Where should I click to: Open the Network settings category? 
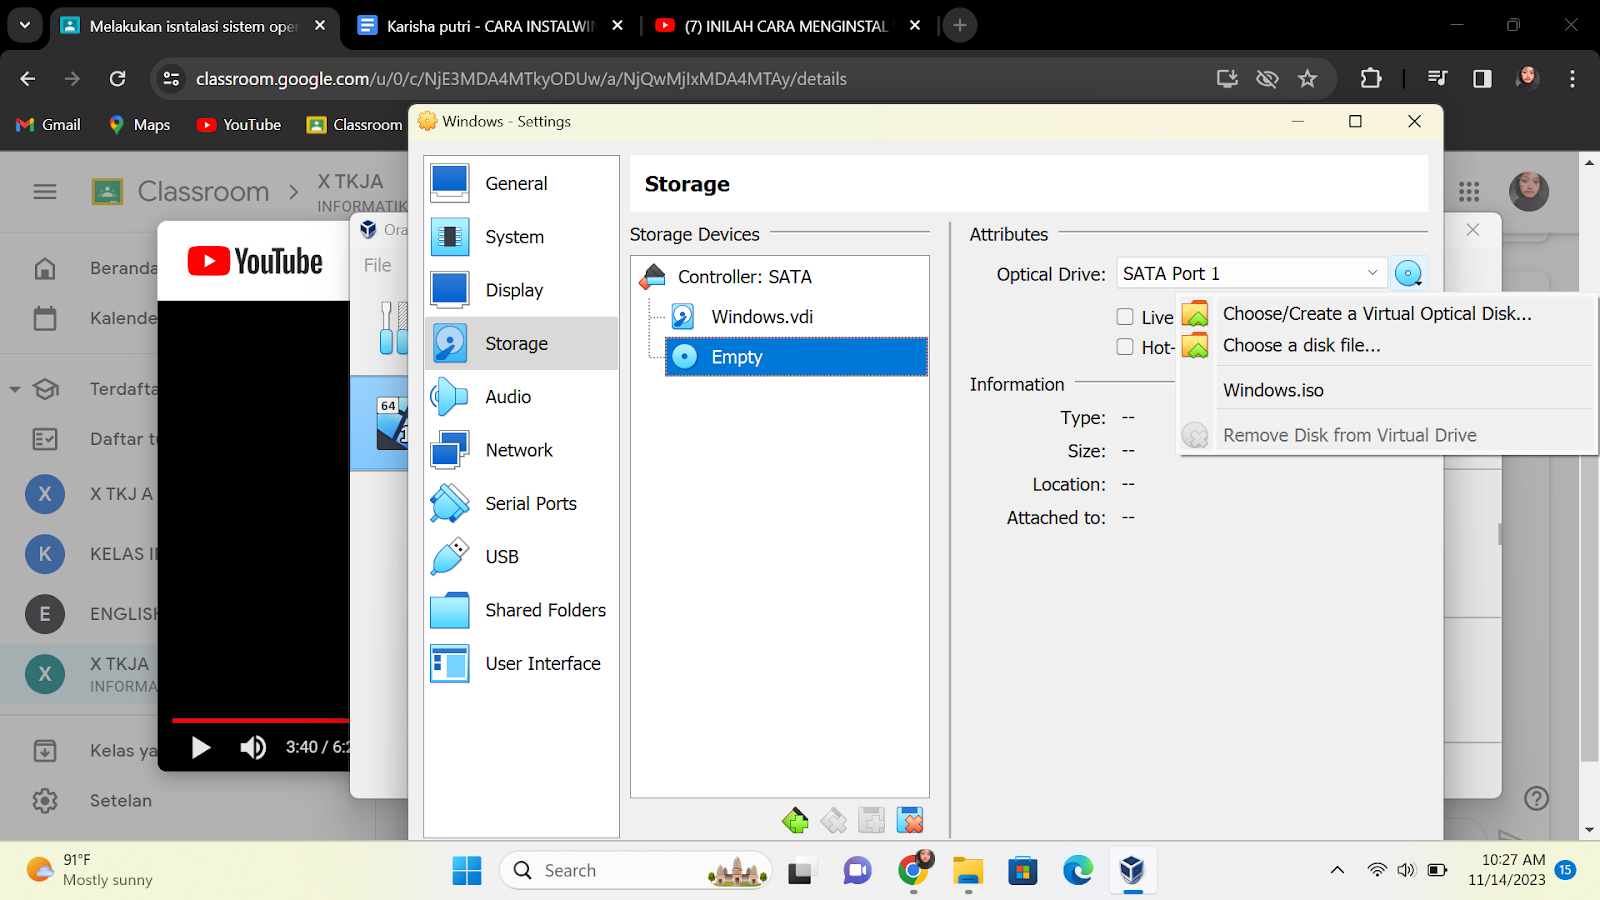point(521,450)
